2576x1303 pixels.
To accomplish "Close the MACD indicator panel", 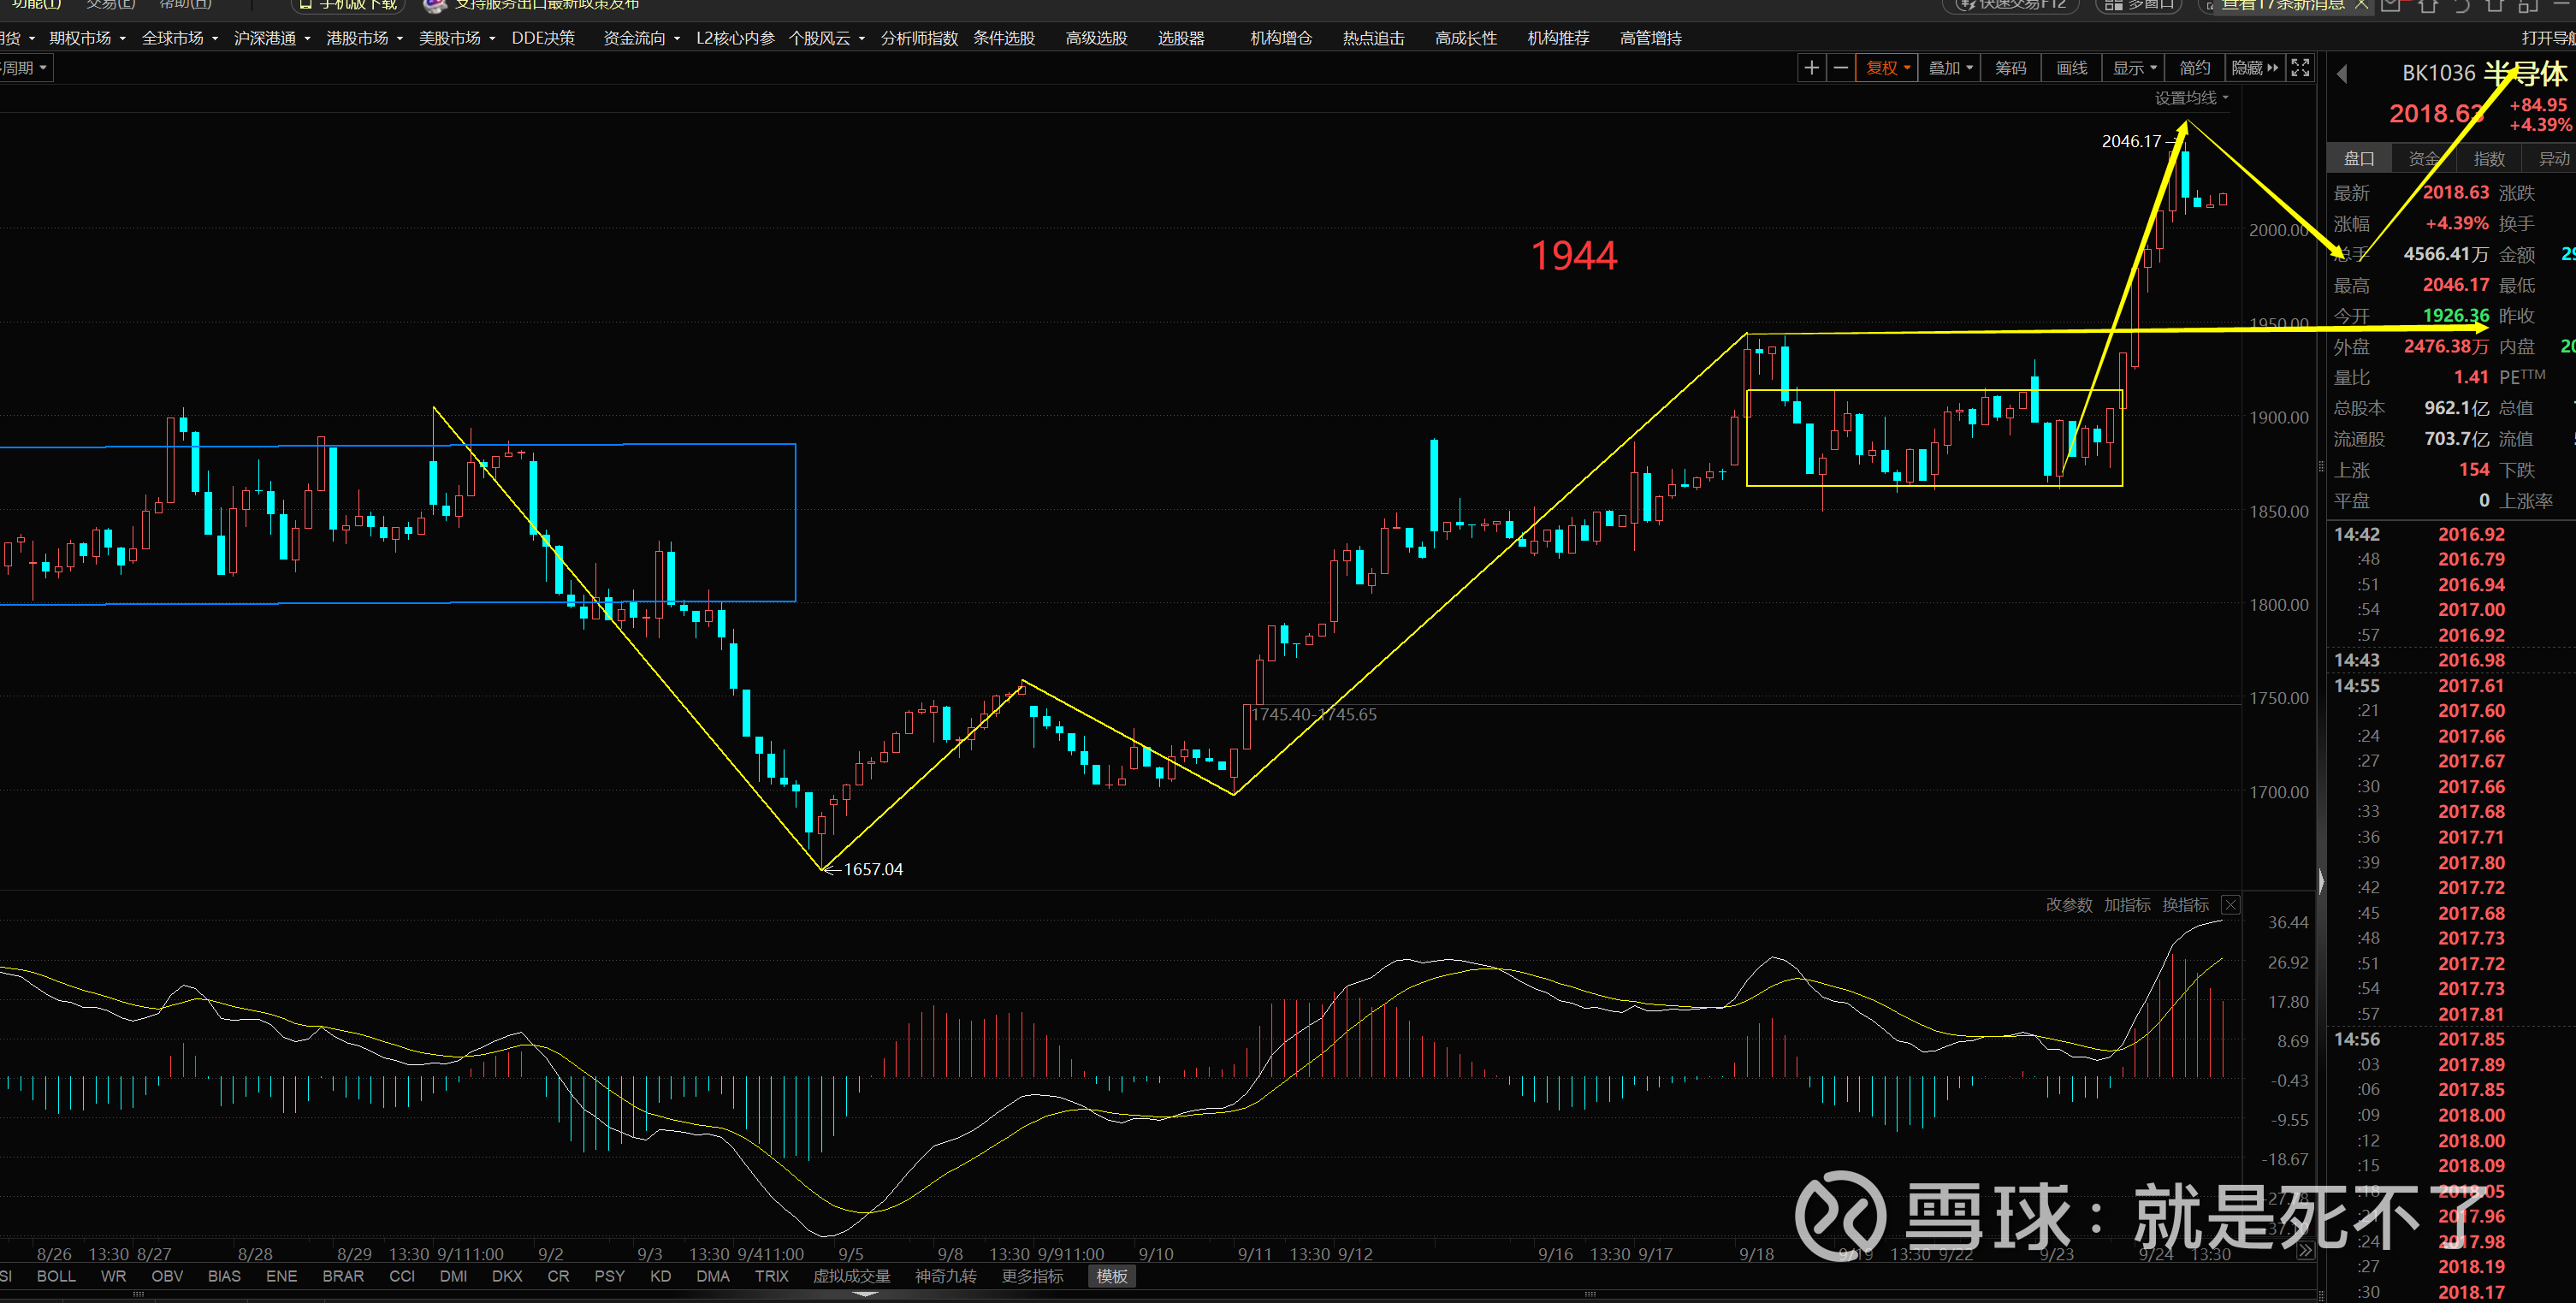I will tap(2230, 905).
